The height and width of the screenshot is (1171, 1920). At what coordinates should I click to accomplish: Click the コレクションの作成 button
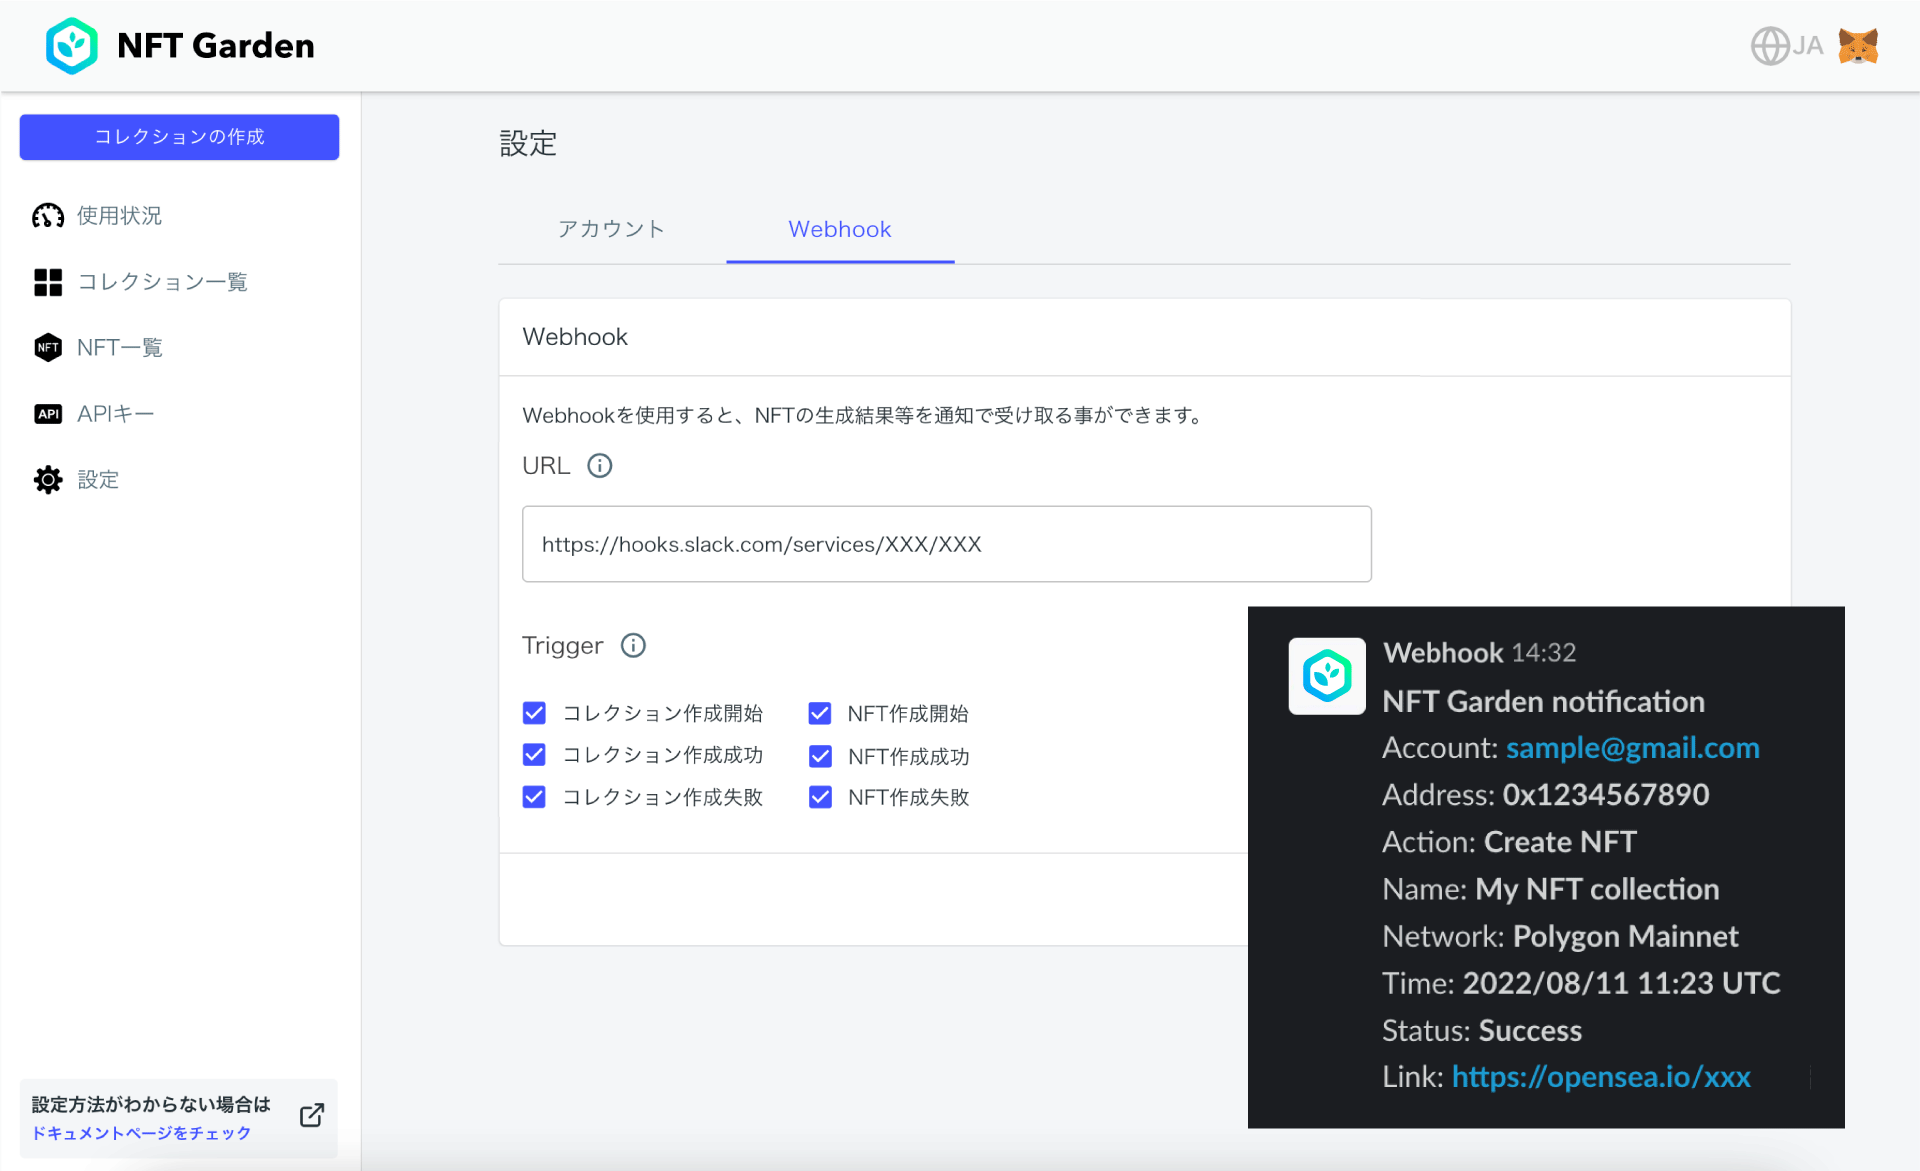(179, 137)
